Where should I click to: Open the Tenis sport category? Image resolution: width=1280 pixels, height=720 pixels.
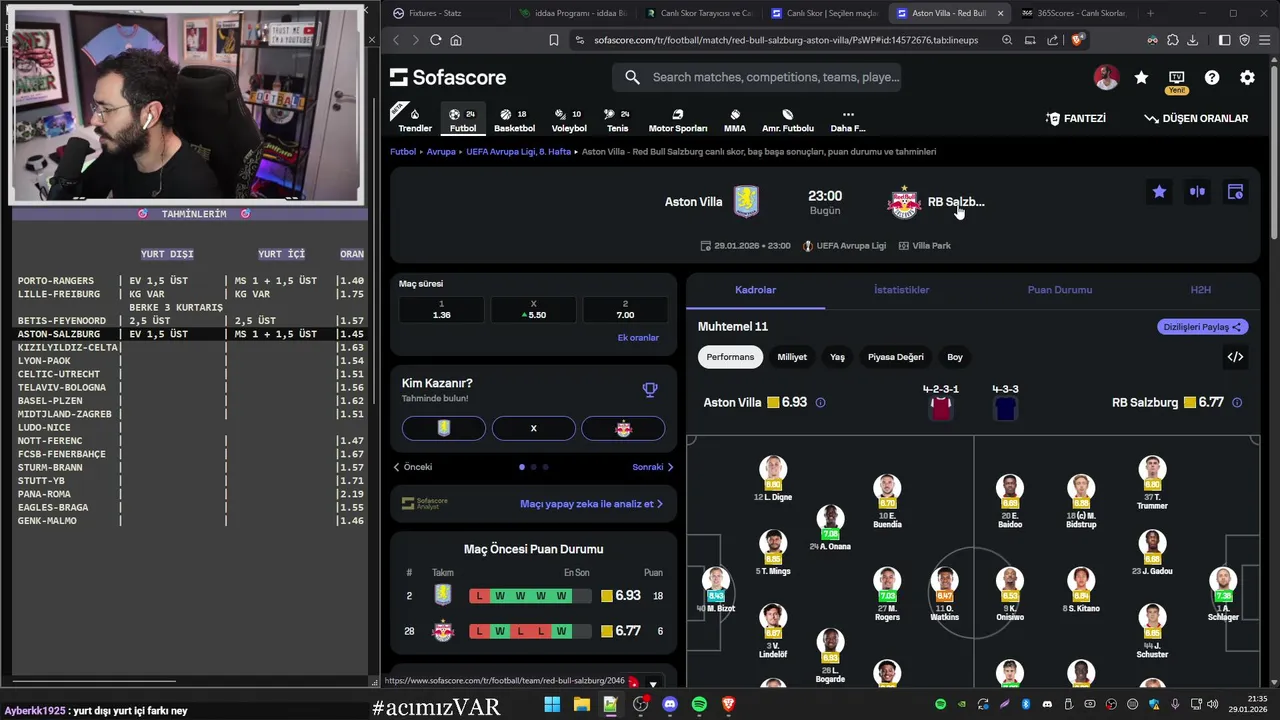(617, 120)
